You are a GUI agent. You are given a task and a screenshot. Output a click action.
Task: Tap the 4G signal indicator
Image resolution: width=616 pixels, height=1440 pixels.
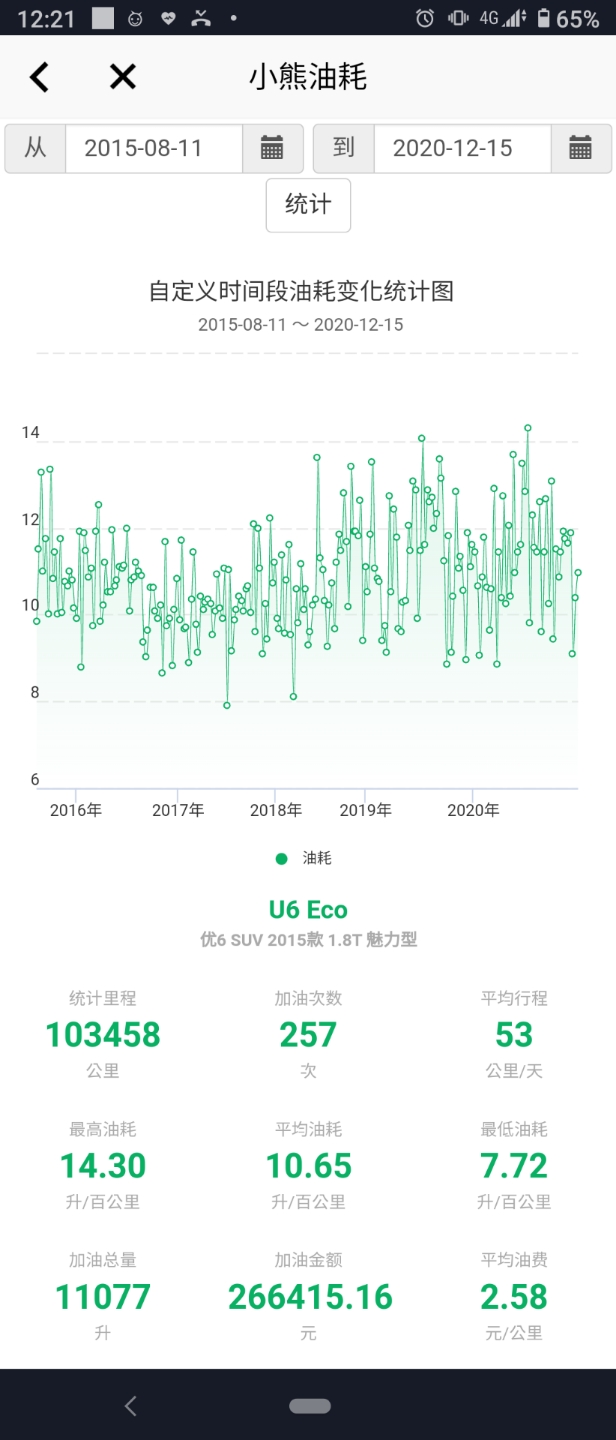click(x=503, y=18)
